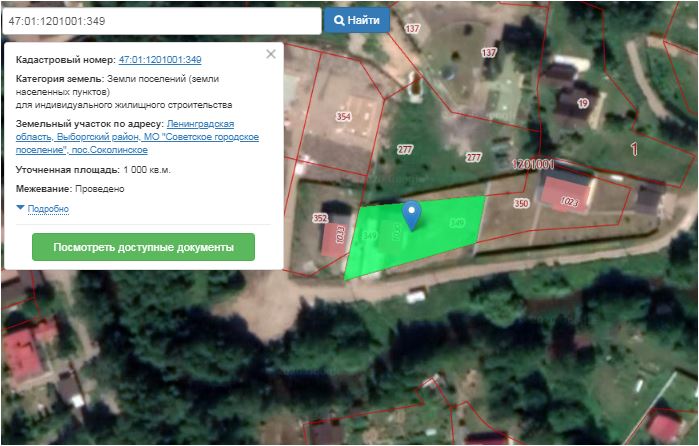This screenshot has height=446, width=699.
Task: Click parcel label 354 on map
Action: pyautogui.click(x=344, y=117)
